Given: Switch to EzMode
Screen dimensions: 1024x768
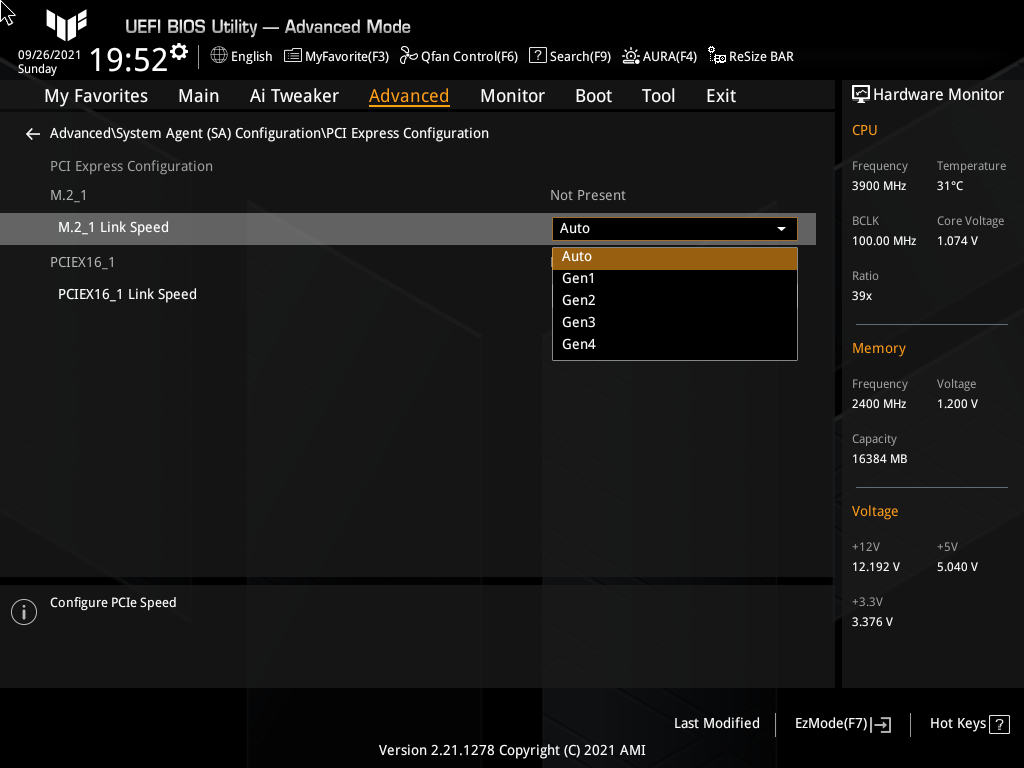Looking at the screenshot, I should point(841,723).
